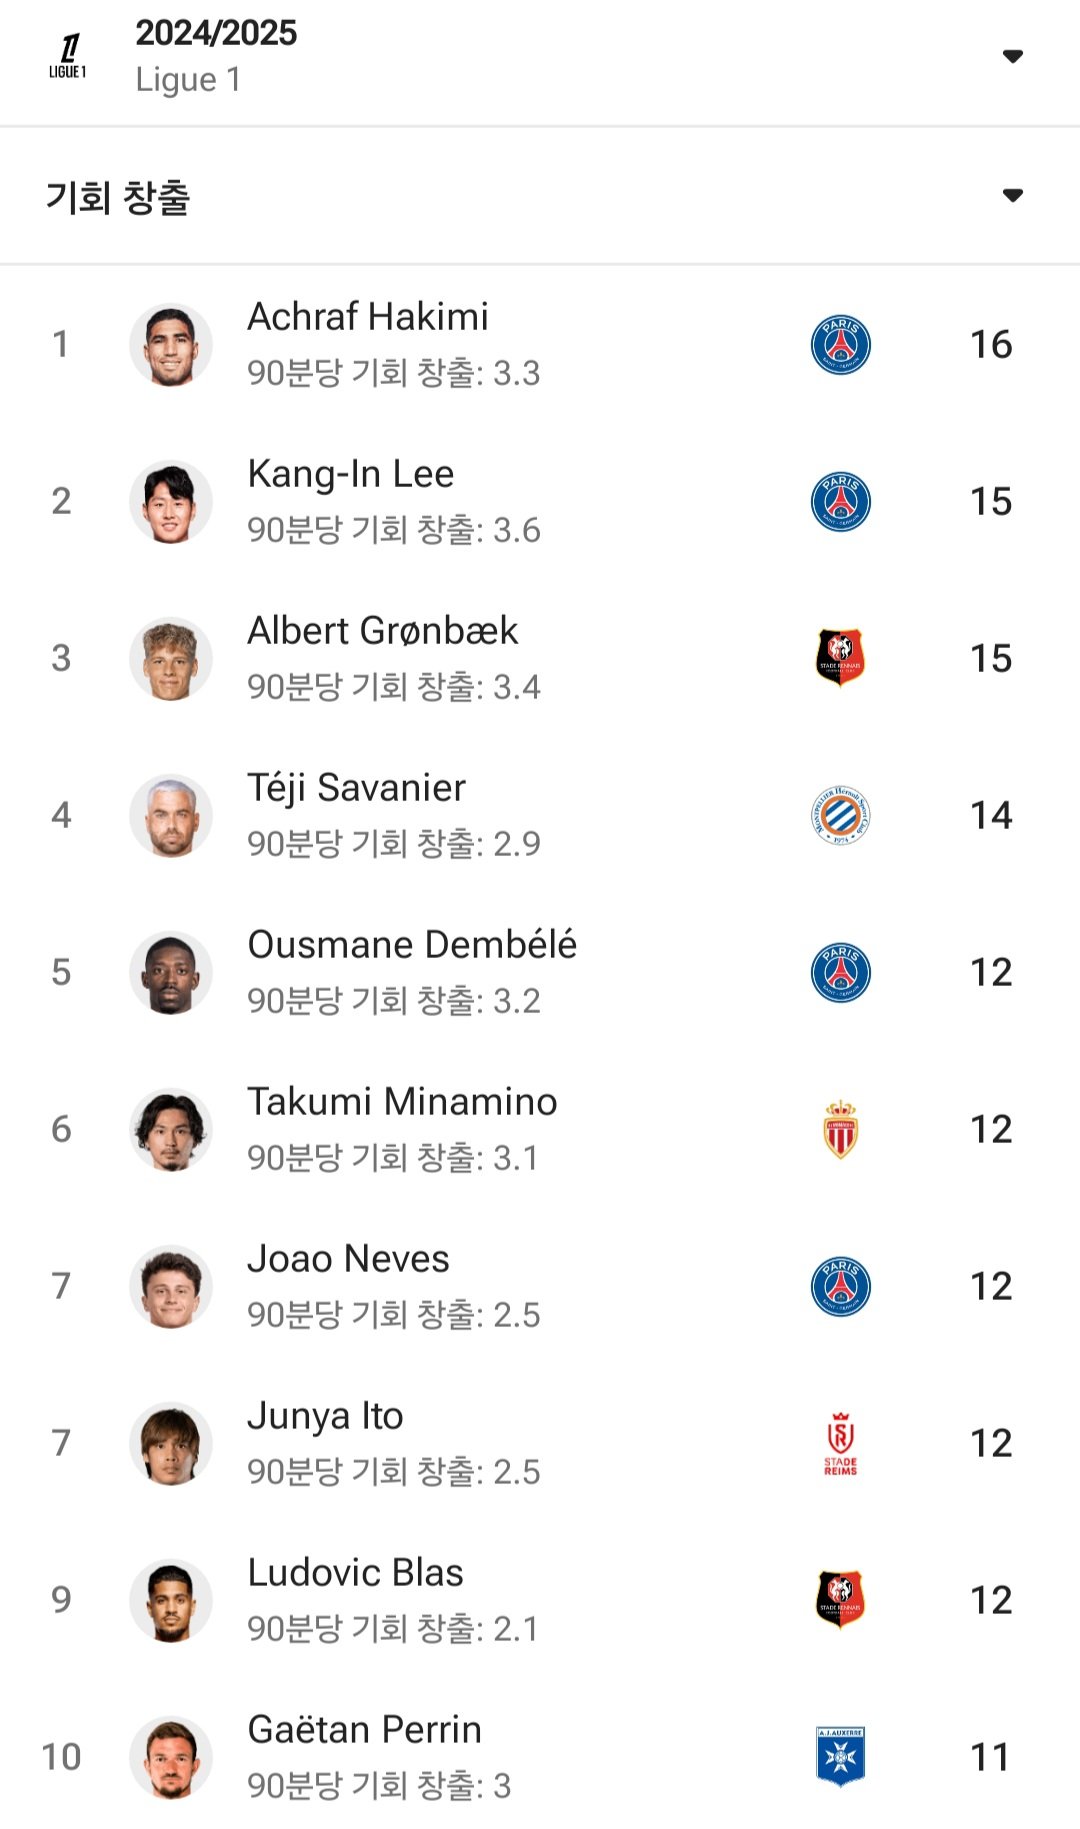This screenshot has height=1829, width=1080.
Task: Open the 2024/2025 season dropdown arrow
Action: pyautogui.click(x=1012, y=56)
